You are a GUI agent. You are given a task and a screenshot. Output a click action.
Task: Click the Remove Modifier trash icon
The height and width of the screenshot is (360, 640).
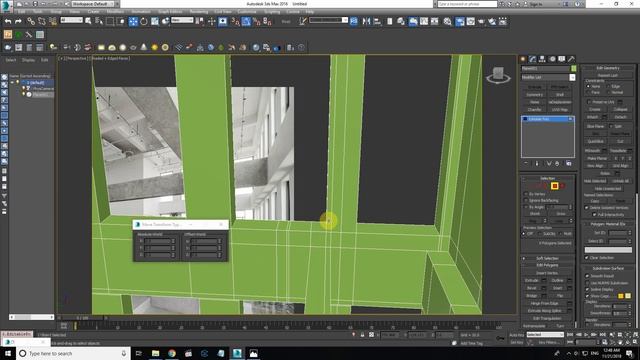pyautogui.click(x=557, y=163)
